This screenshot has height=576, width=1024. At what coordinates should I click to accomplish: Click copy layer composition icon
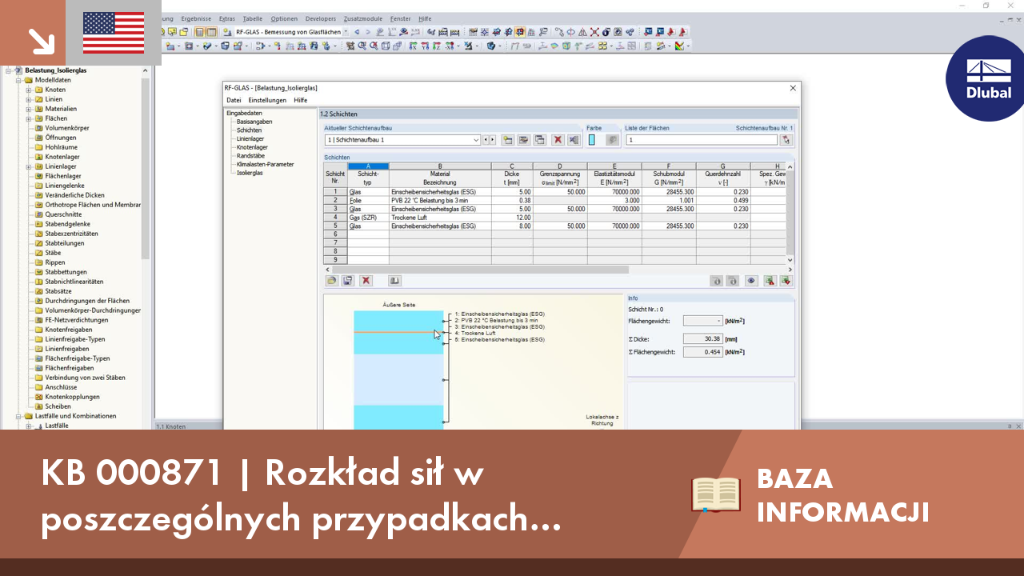540,140
